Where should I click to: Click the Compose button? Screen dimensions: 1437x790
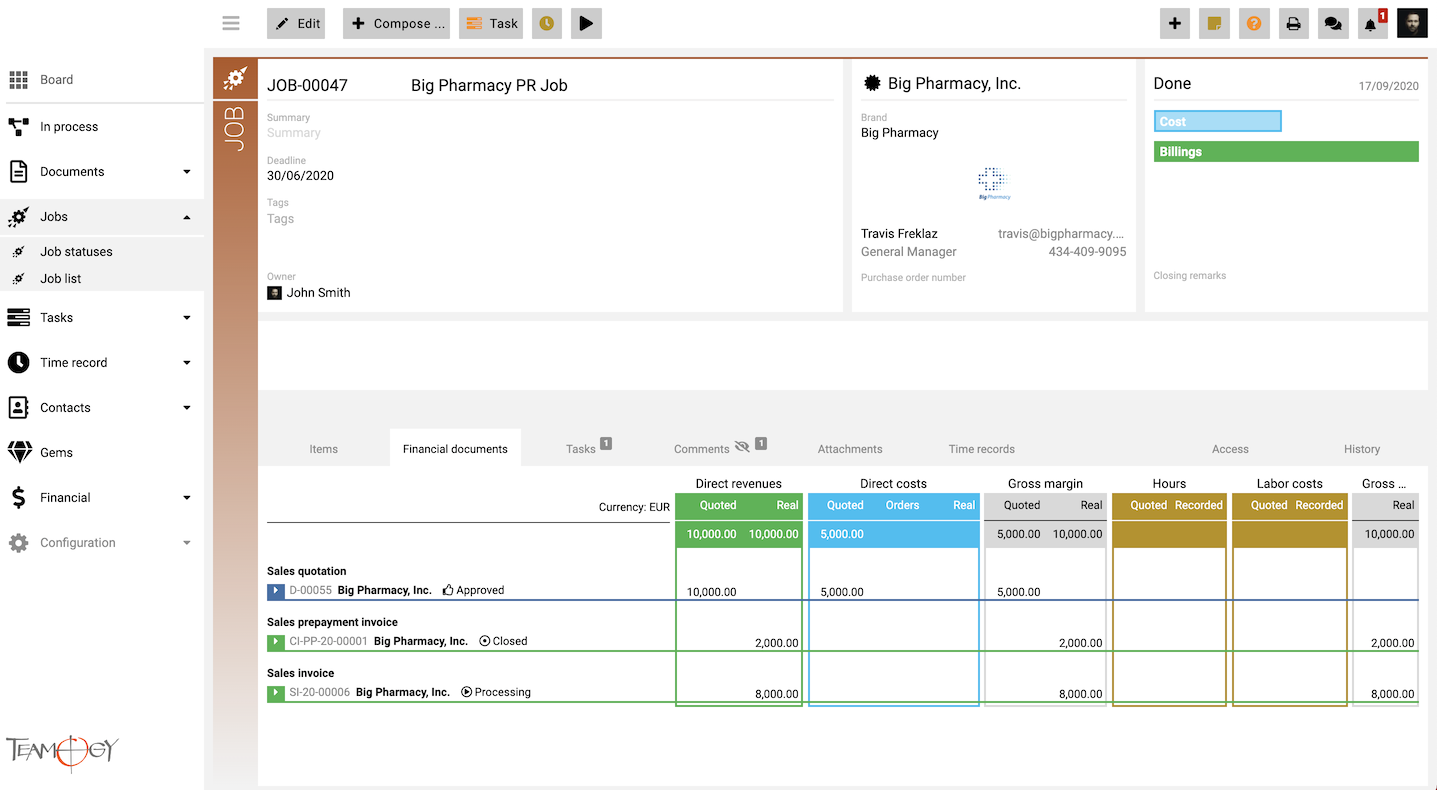[x=397, y=23]
